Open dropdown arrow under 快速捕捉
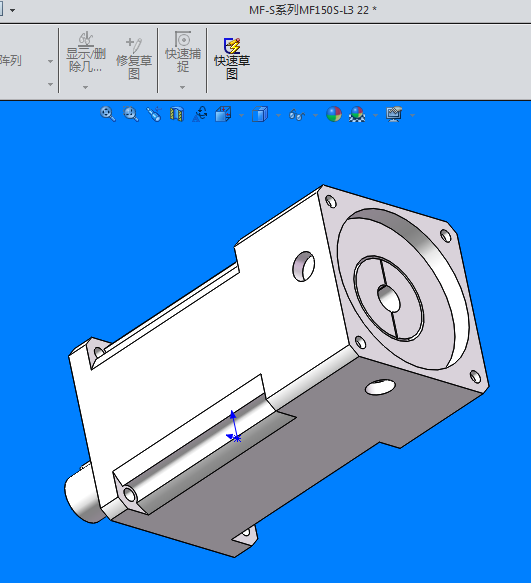 point(182,87)
